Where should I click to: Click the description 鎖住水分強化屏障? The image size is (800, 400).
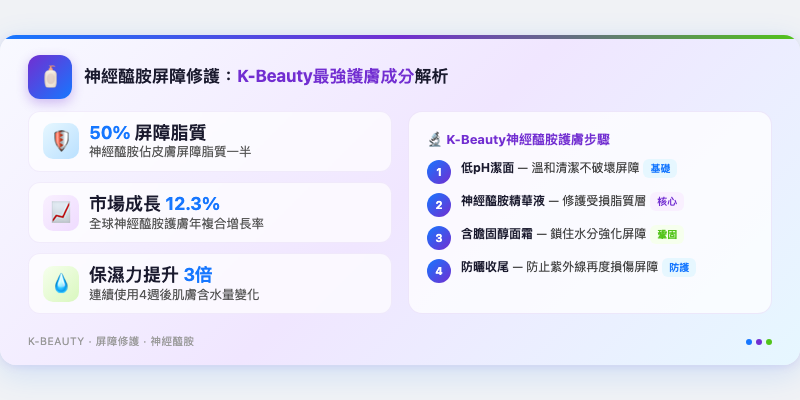click(598, 234)
